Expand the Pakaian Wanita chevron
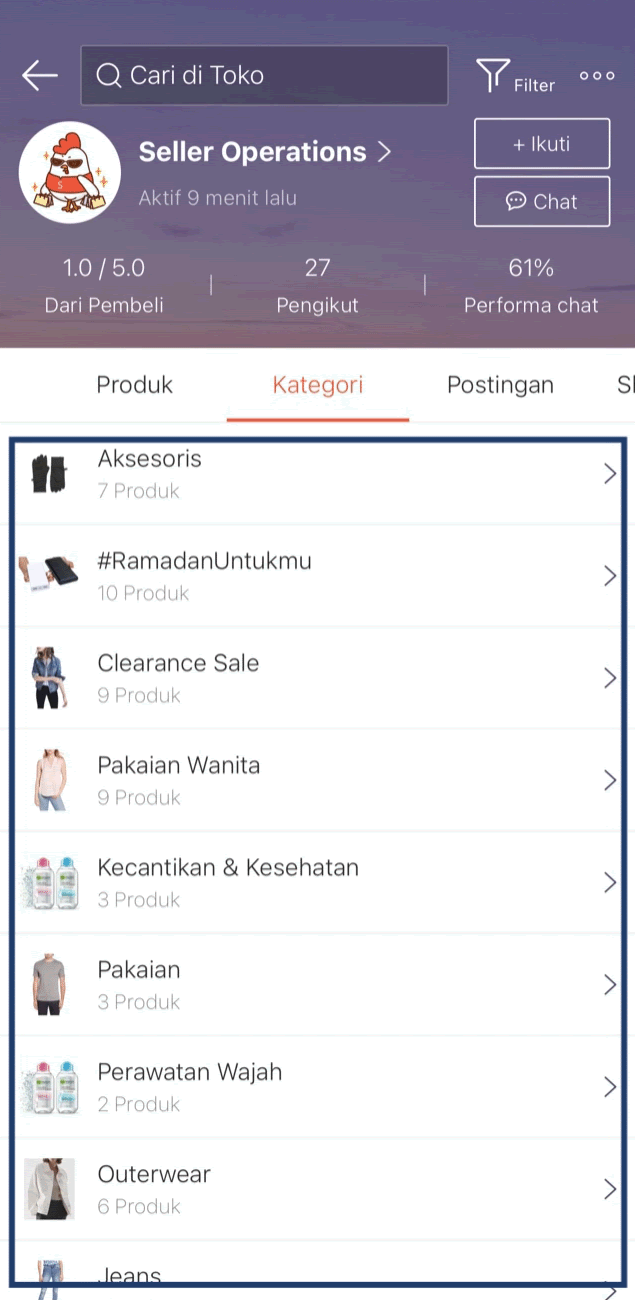Viewport: 635px width, 1300px height. pyautogui.click(x=610, y=780)
